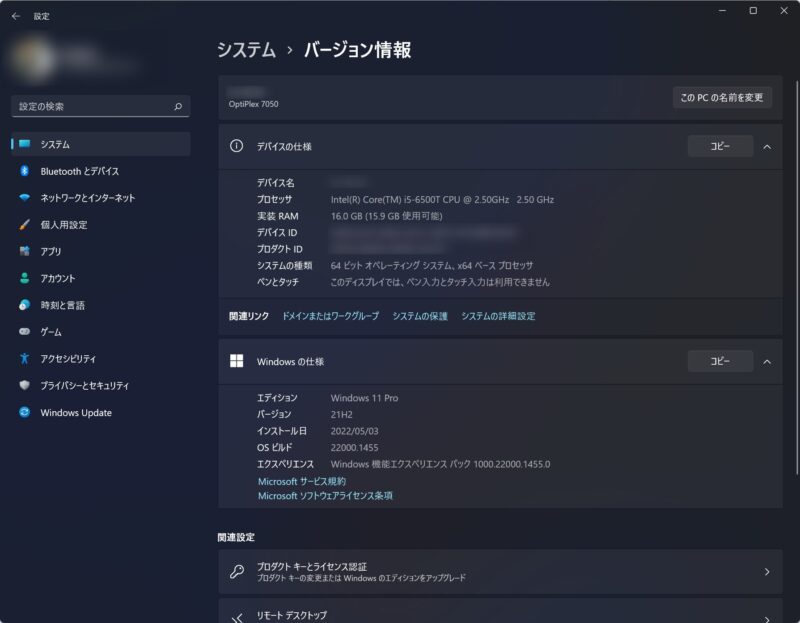Go to 個人用設定 page
This screenshot has width=800, height=623.
[101, 225]
